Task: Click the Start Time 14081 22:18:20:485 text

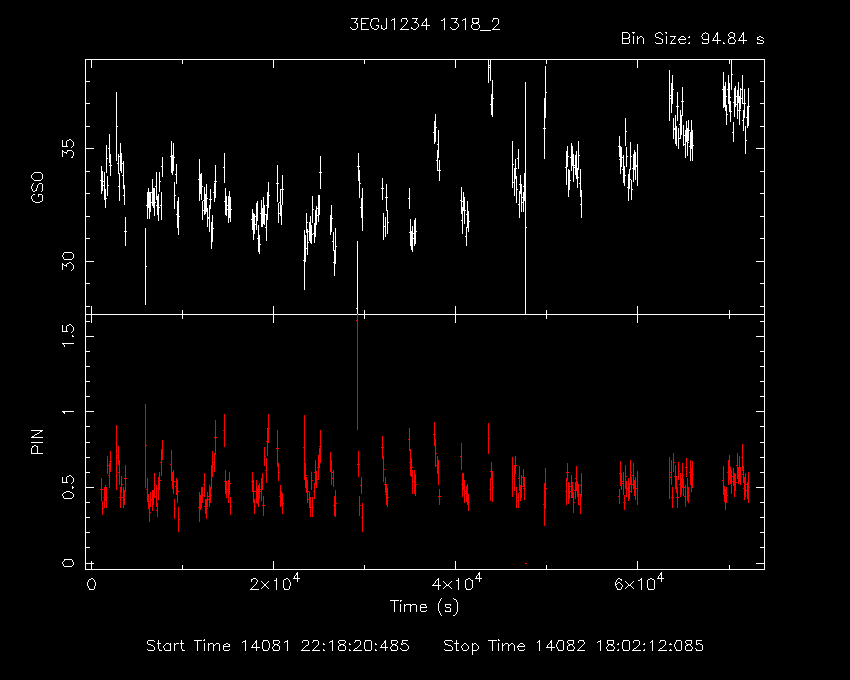Action: coord(278,646)
